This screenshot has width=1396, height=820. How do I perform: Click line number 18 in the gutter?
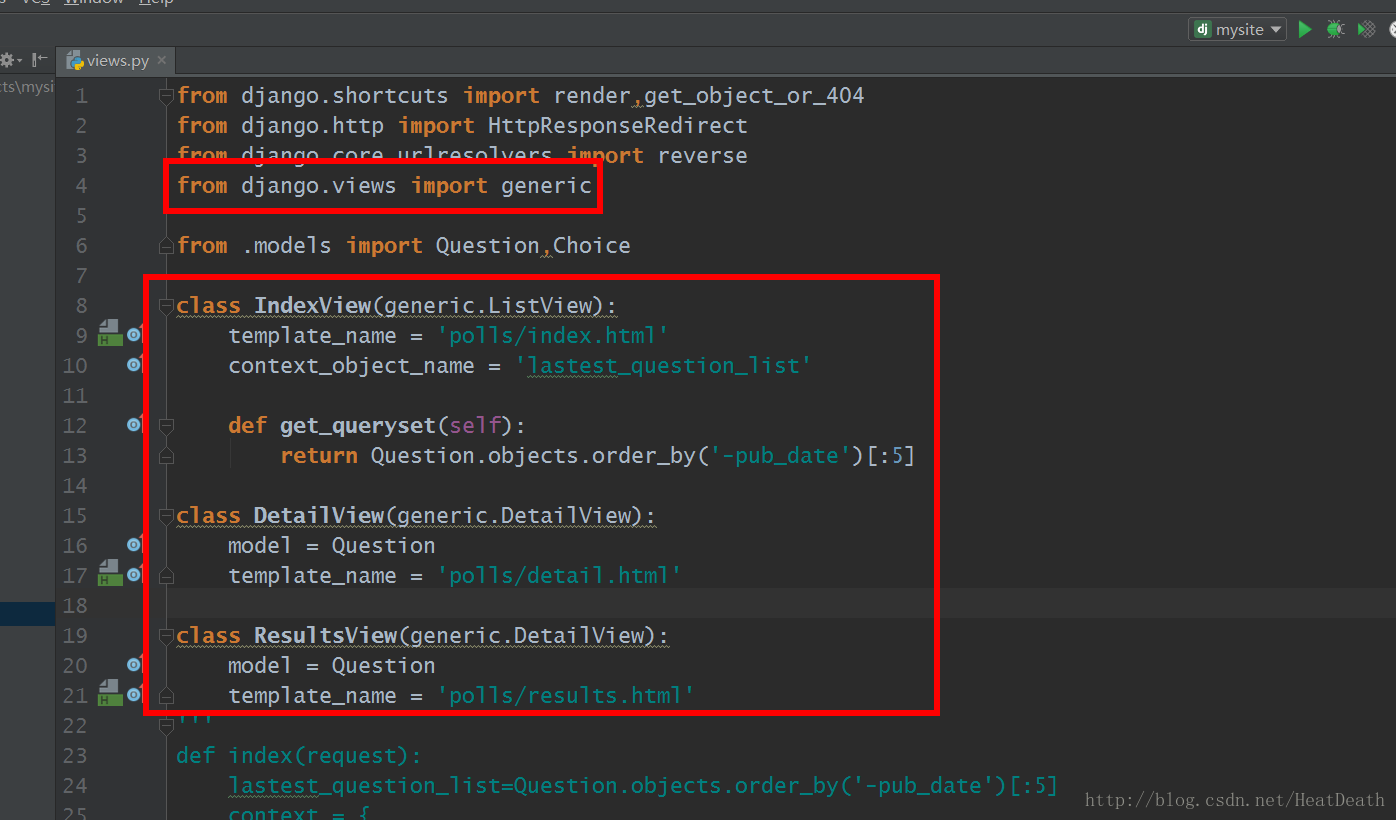pos(75,606)
